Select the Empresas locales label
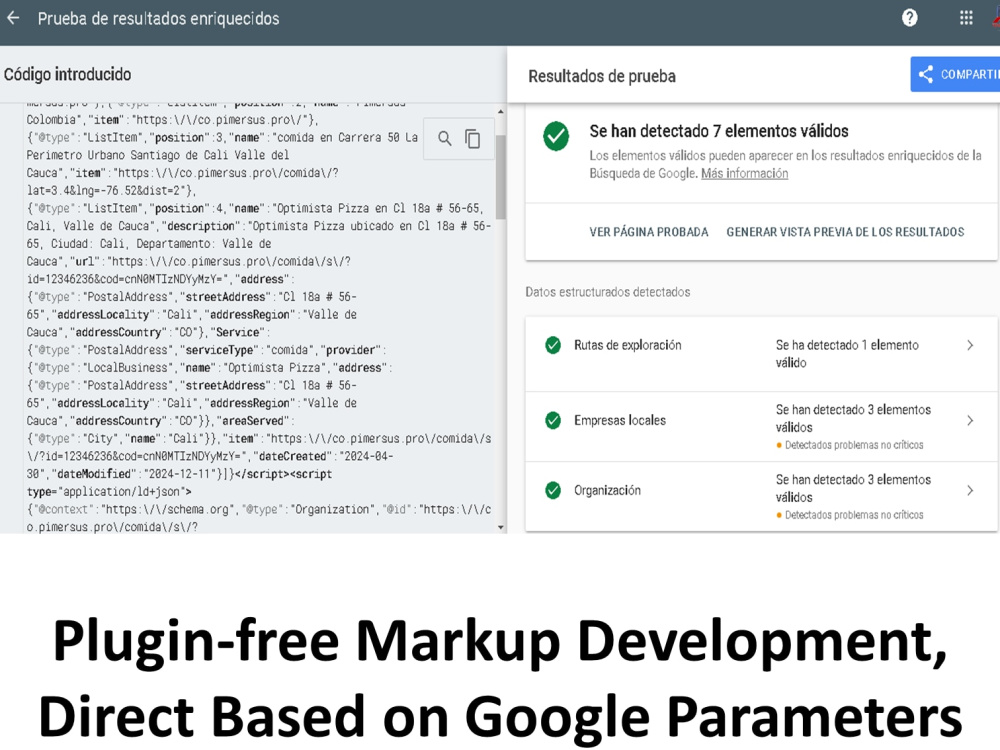Screen dimensions: 1000x750 pyautogui.click(x=620, y=420)
